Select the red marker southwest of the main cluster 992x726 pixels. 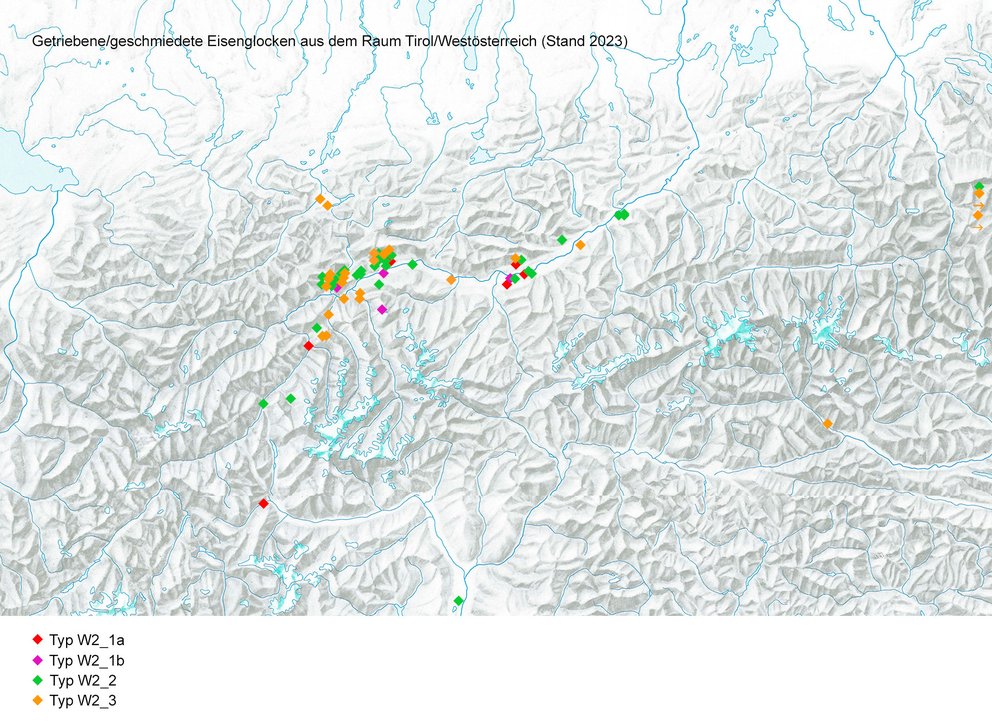(308, 345)
